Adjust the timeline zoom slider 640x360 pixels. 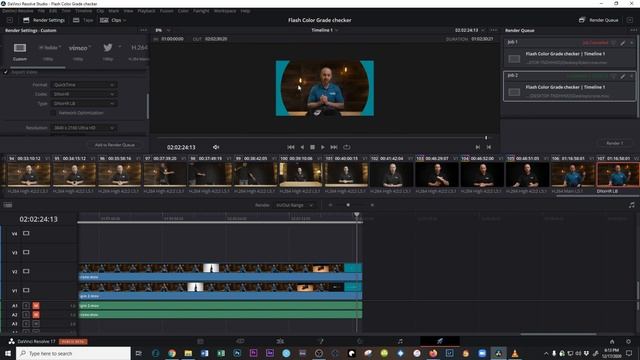[348, 205]
